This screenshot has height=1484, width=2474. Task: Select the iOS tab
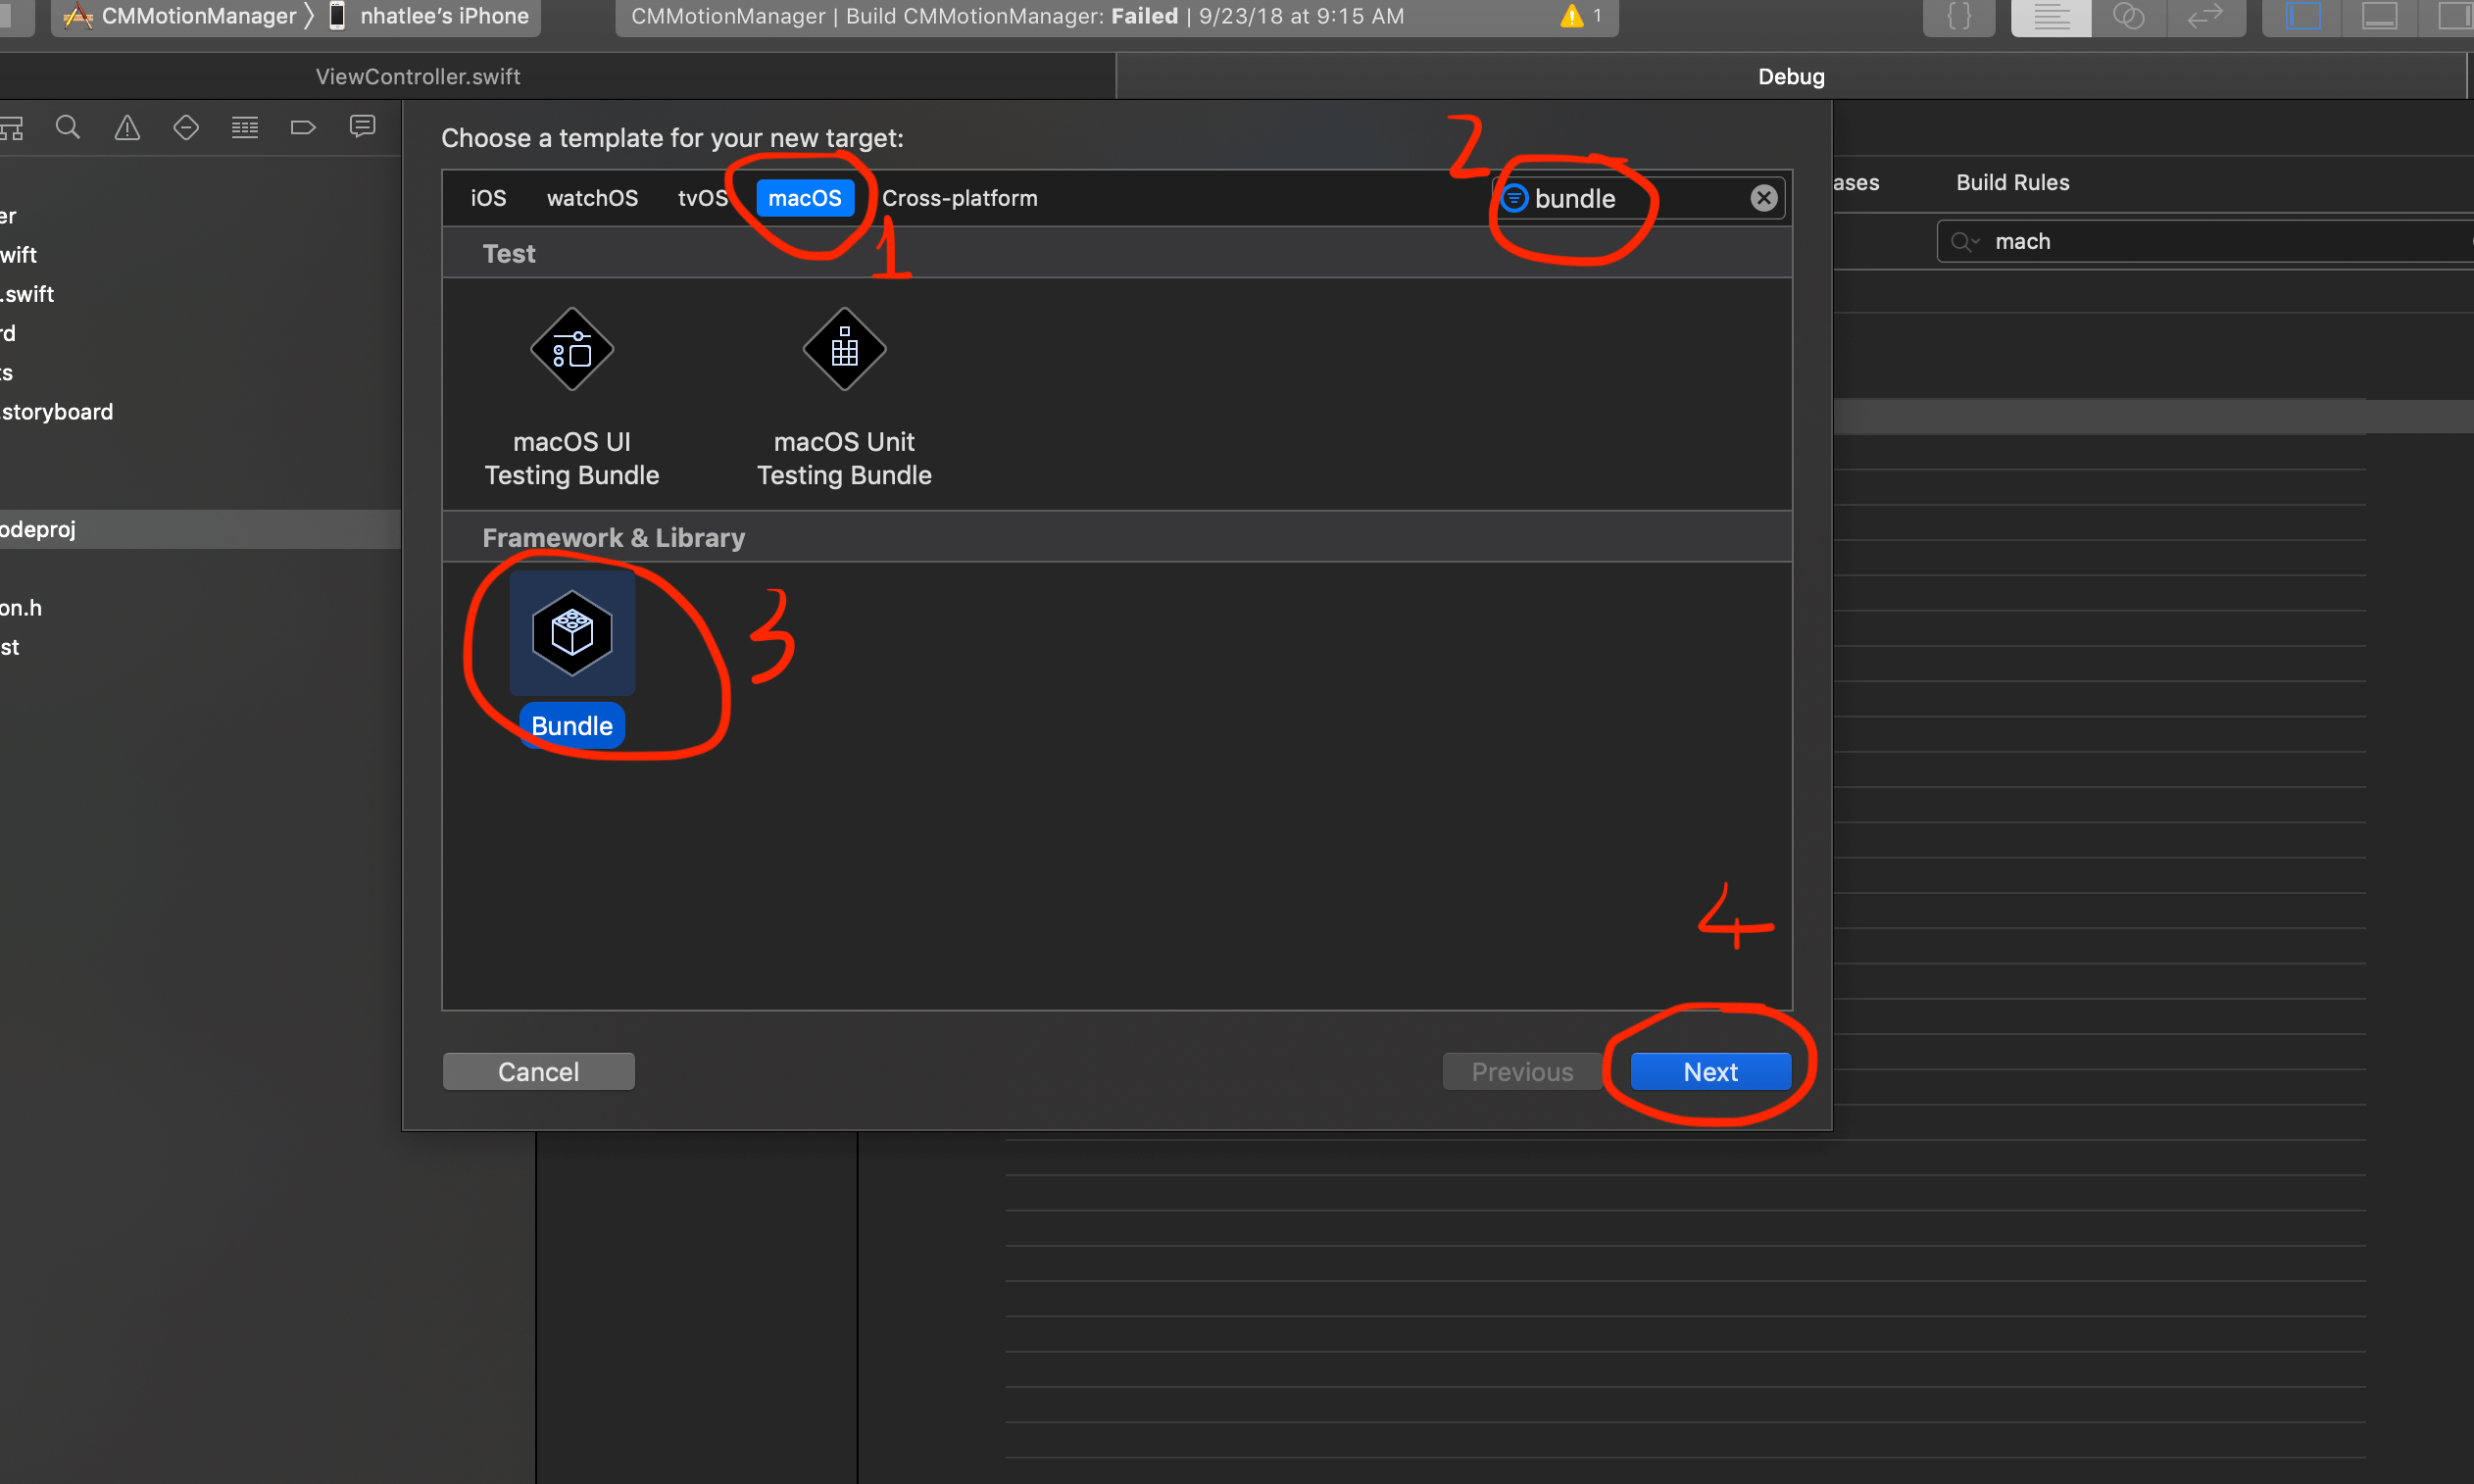click(x=491, y=198)
